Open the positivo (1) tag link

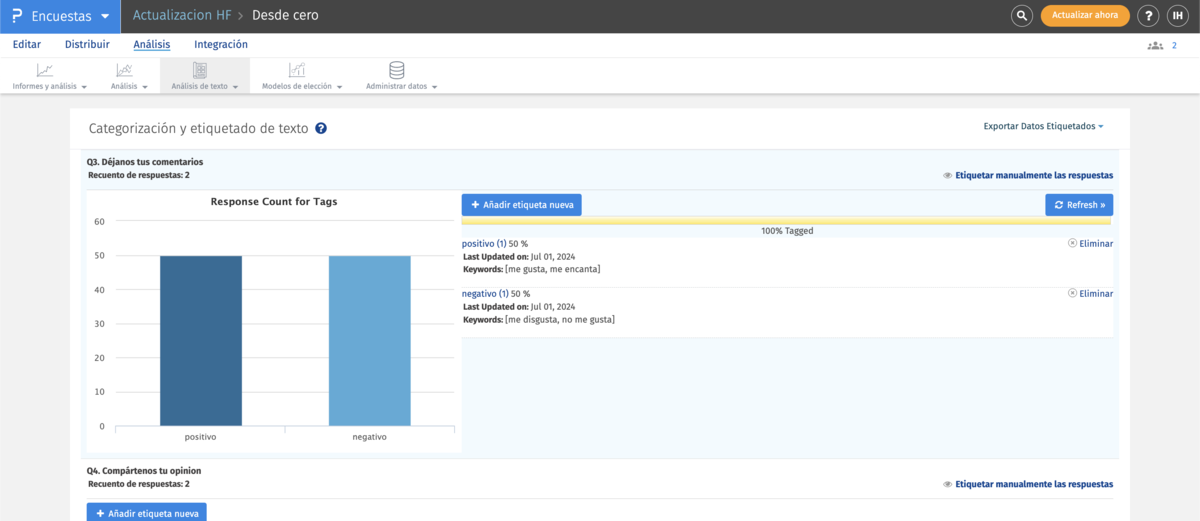[484, 244]
